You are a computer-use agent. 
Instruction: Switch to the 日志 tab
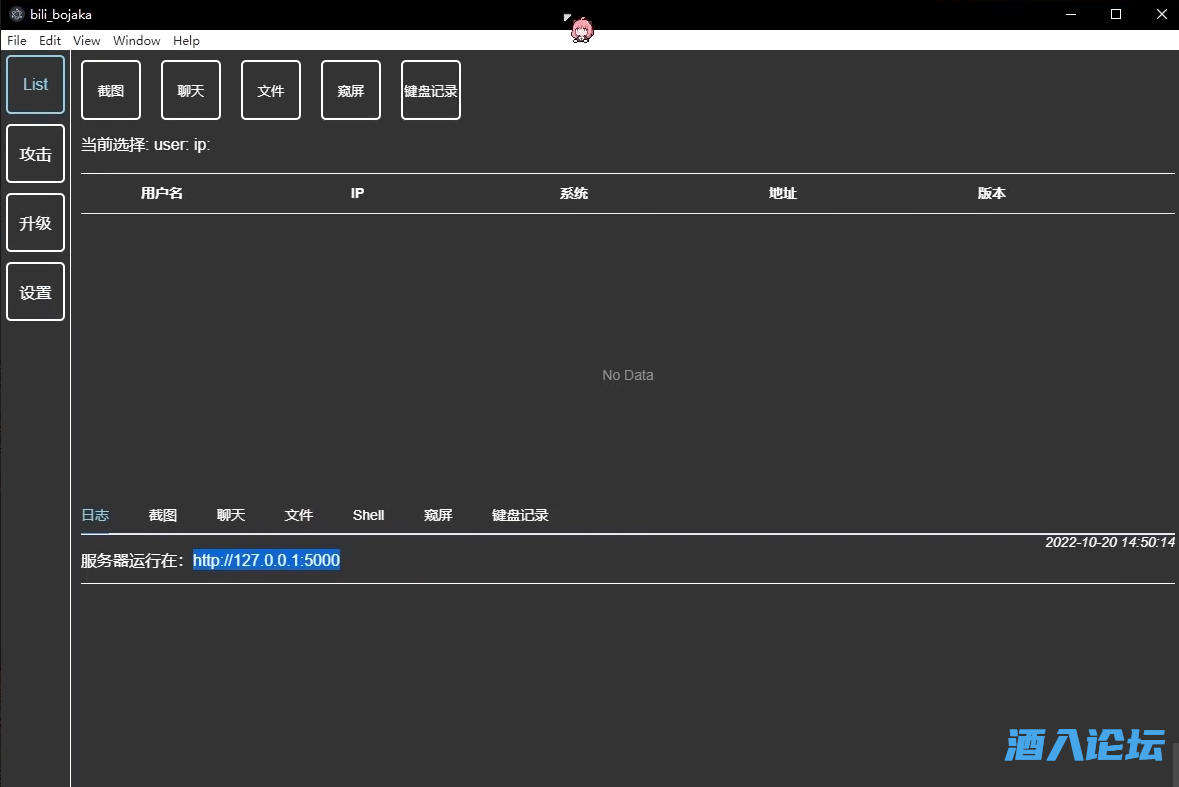point(95,515)
